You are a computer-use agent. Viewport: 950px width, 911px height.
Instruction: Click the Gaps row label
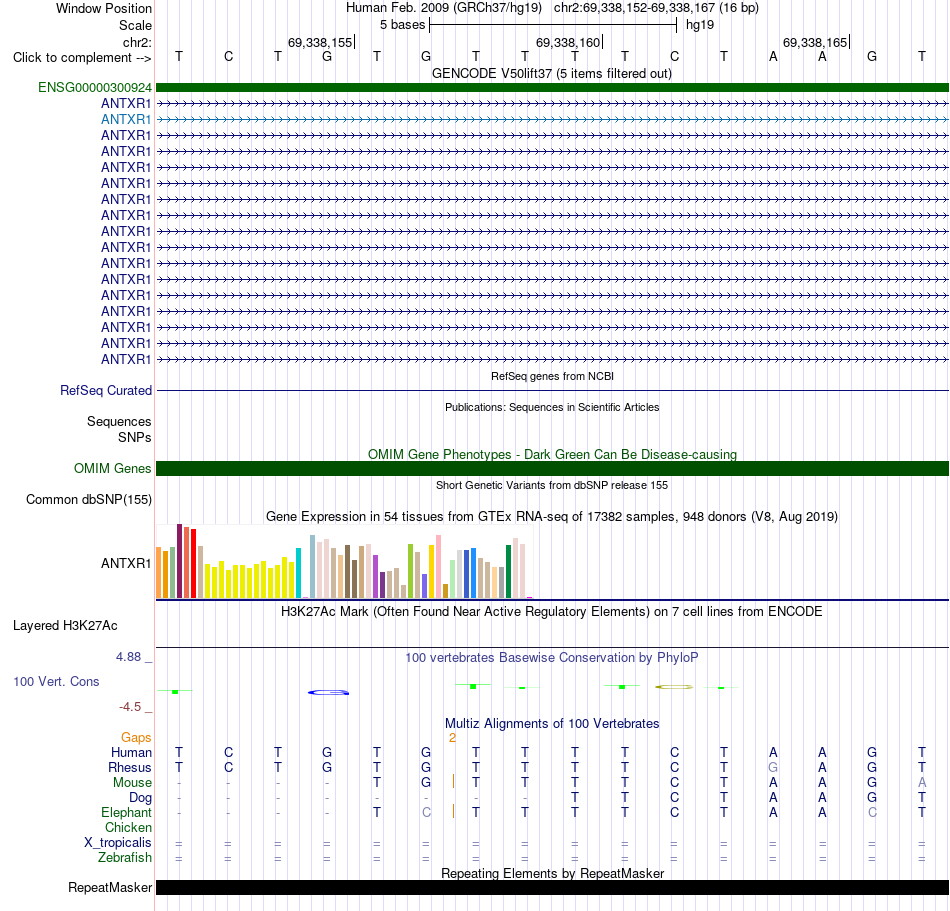[136, 738]
